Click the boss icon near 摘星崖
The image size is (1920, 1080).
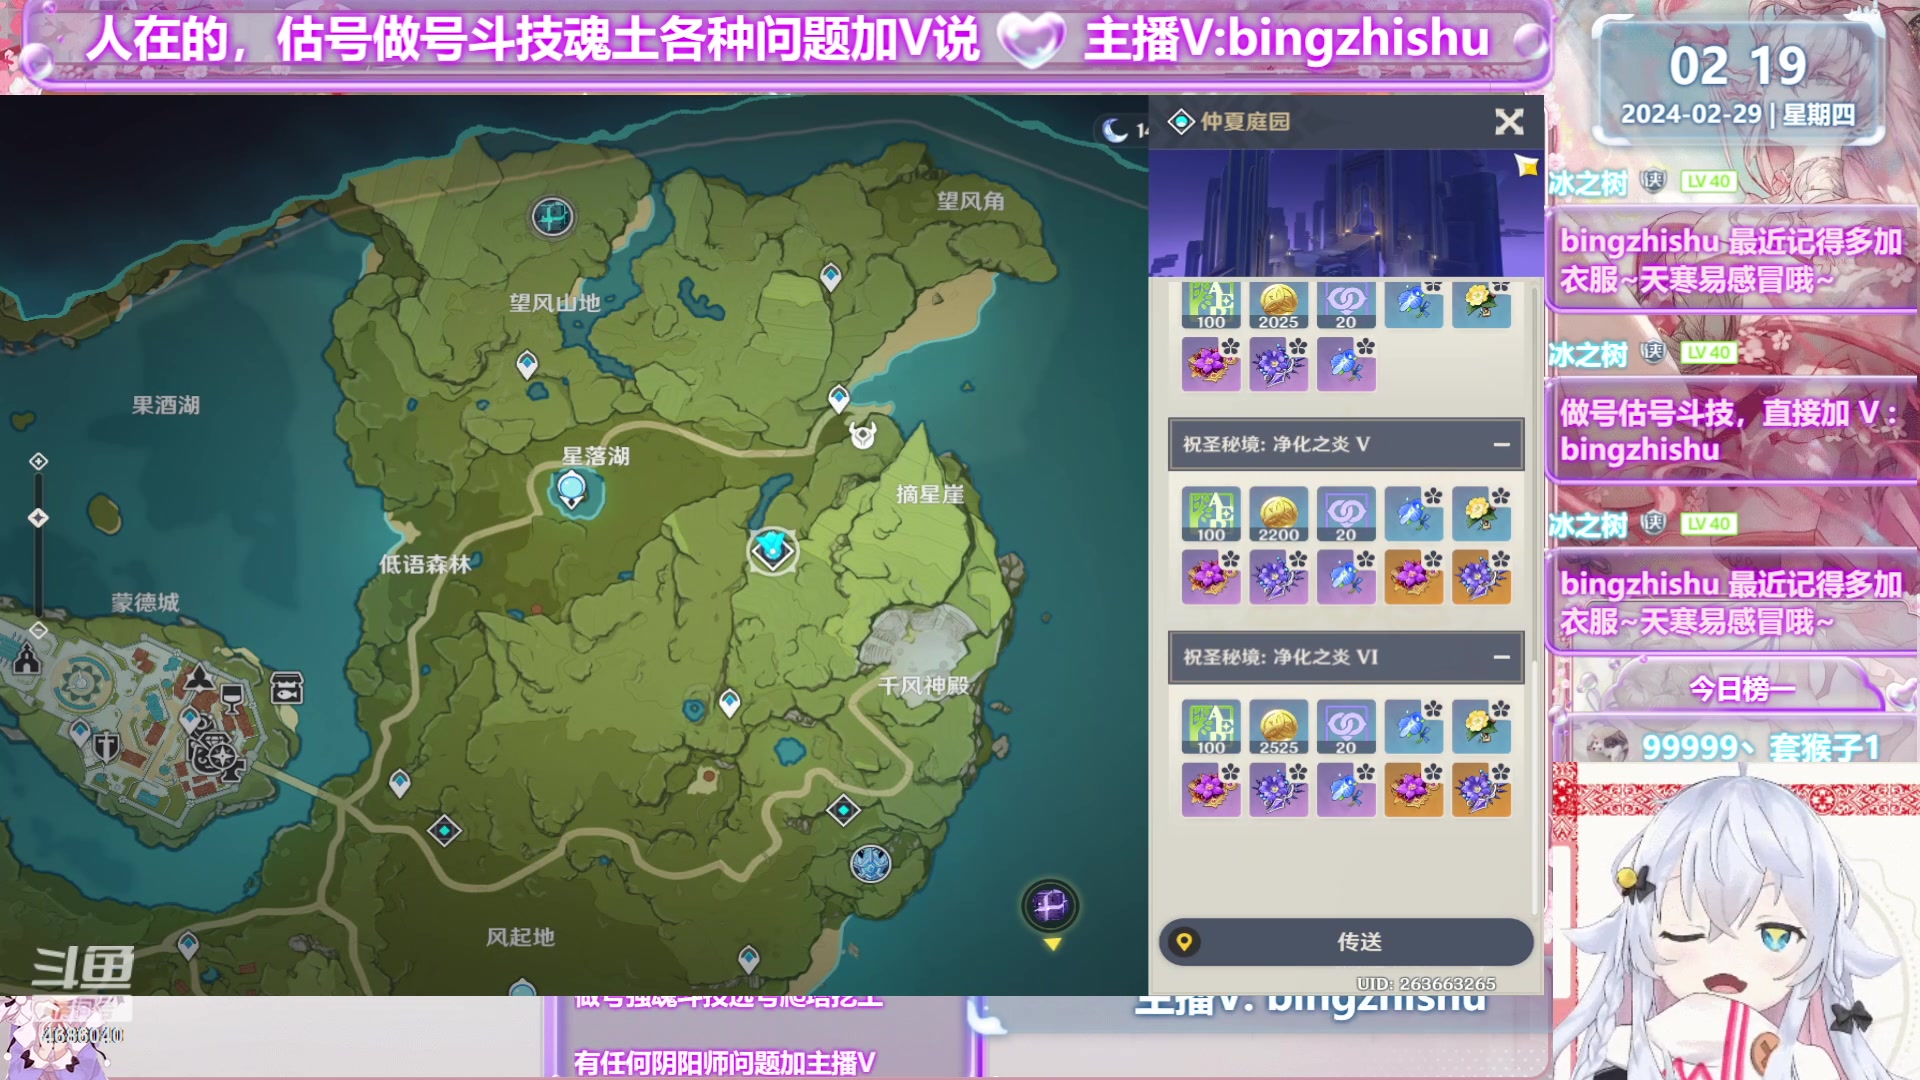click(862, 436)
